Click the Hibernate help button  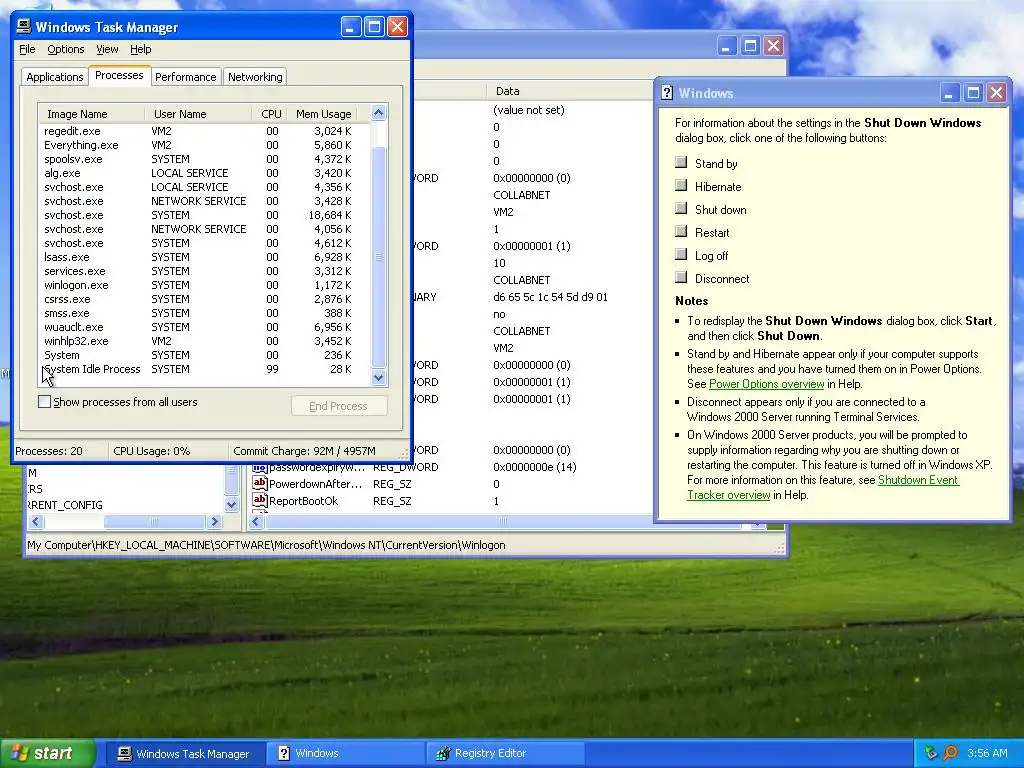click(x=681, y=185)
